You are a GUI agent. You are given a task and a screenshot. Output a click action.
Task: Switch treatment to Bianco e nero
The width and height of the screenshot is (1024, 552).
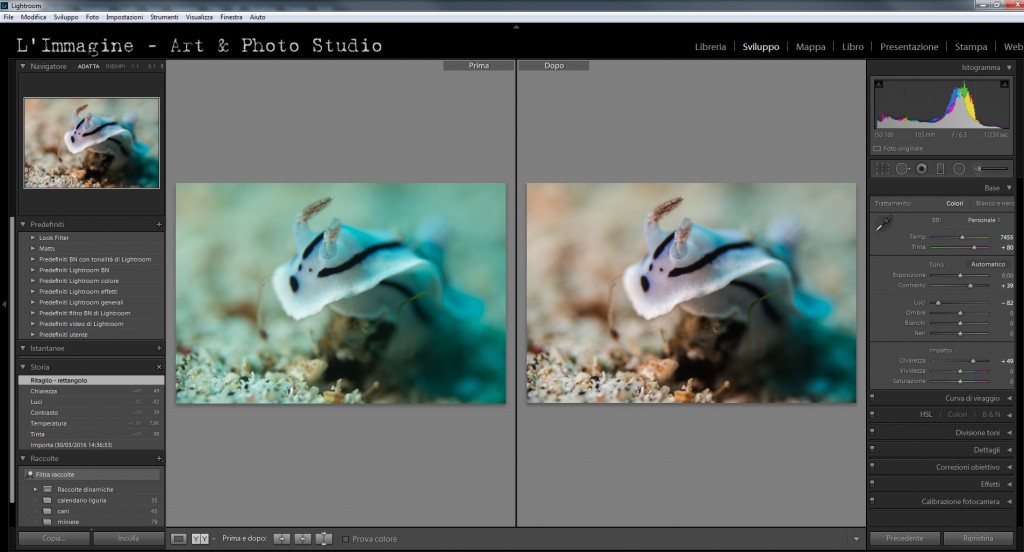(x=994, y=203)
